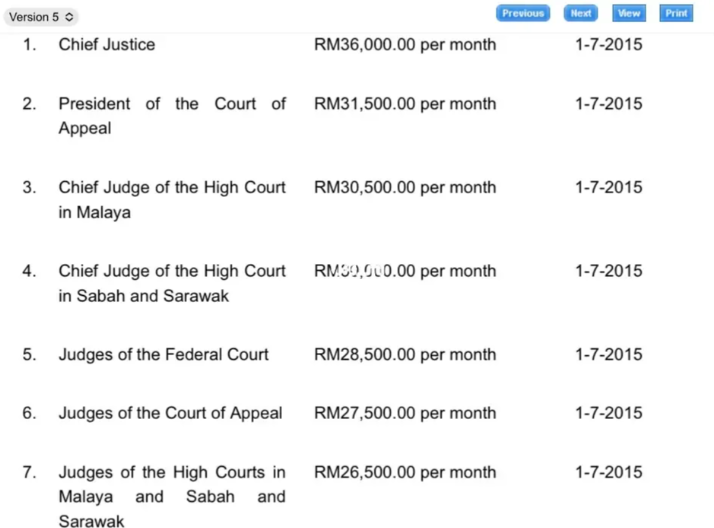Open the Version 5 dropdown
This screenshot has height=528, width=714.
41,17
